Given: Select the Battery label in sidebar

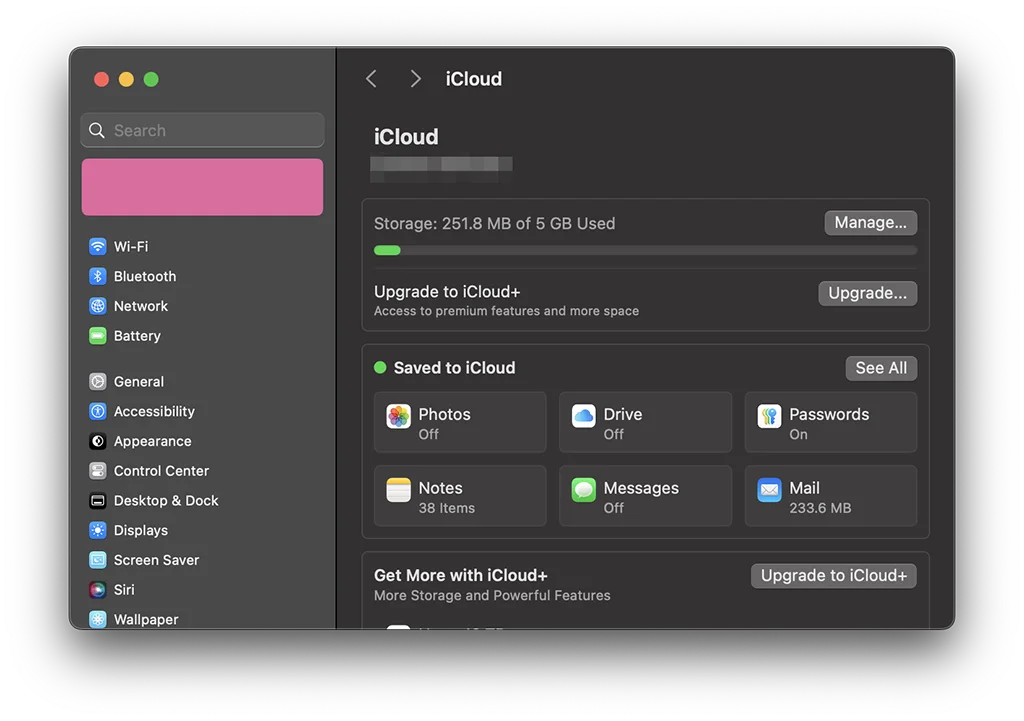Looking at the screenshot, I should (137, 336).
